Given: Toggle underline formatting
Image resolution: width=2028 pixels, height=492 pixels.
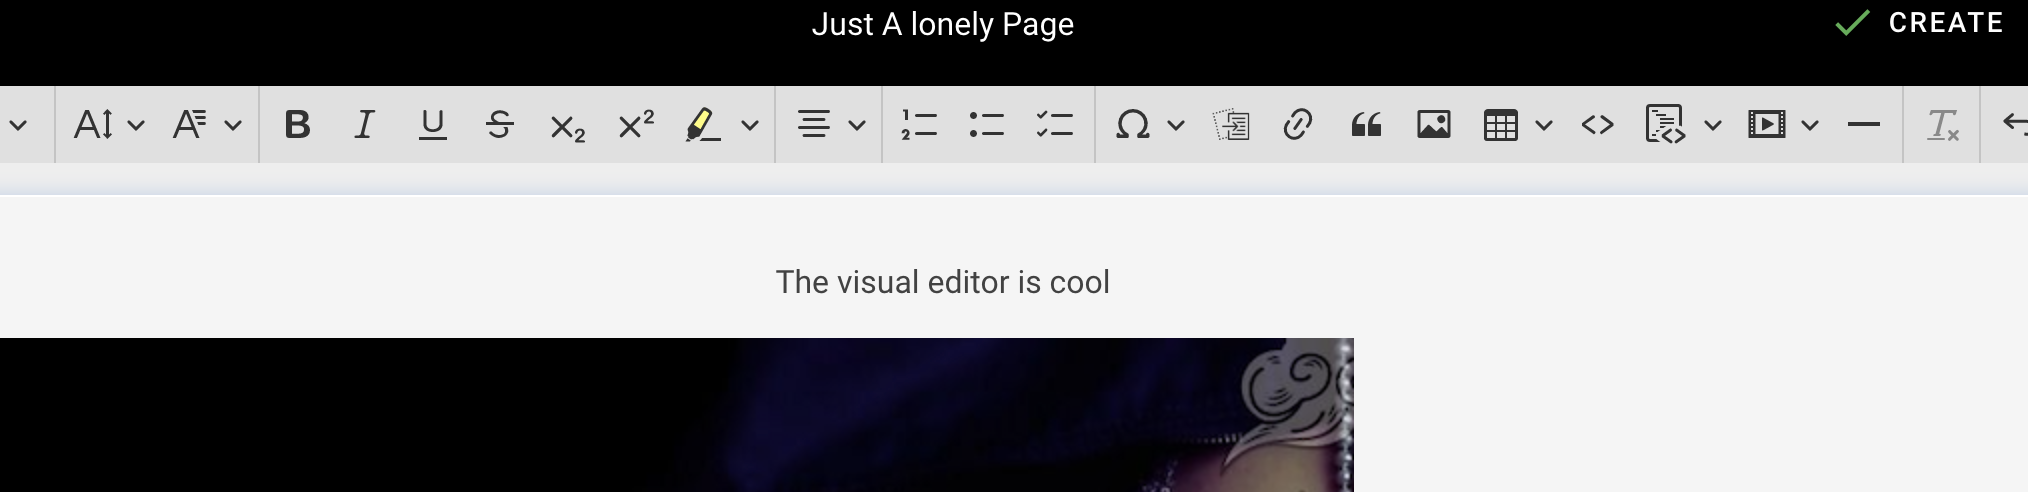Looking at the screenshot, I should point(432,125).
